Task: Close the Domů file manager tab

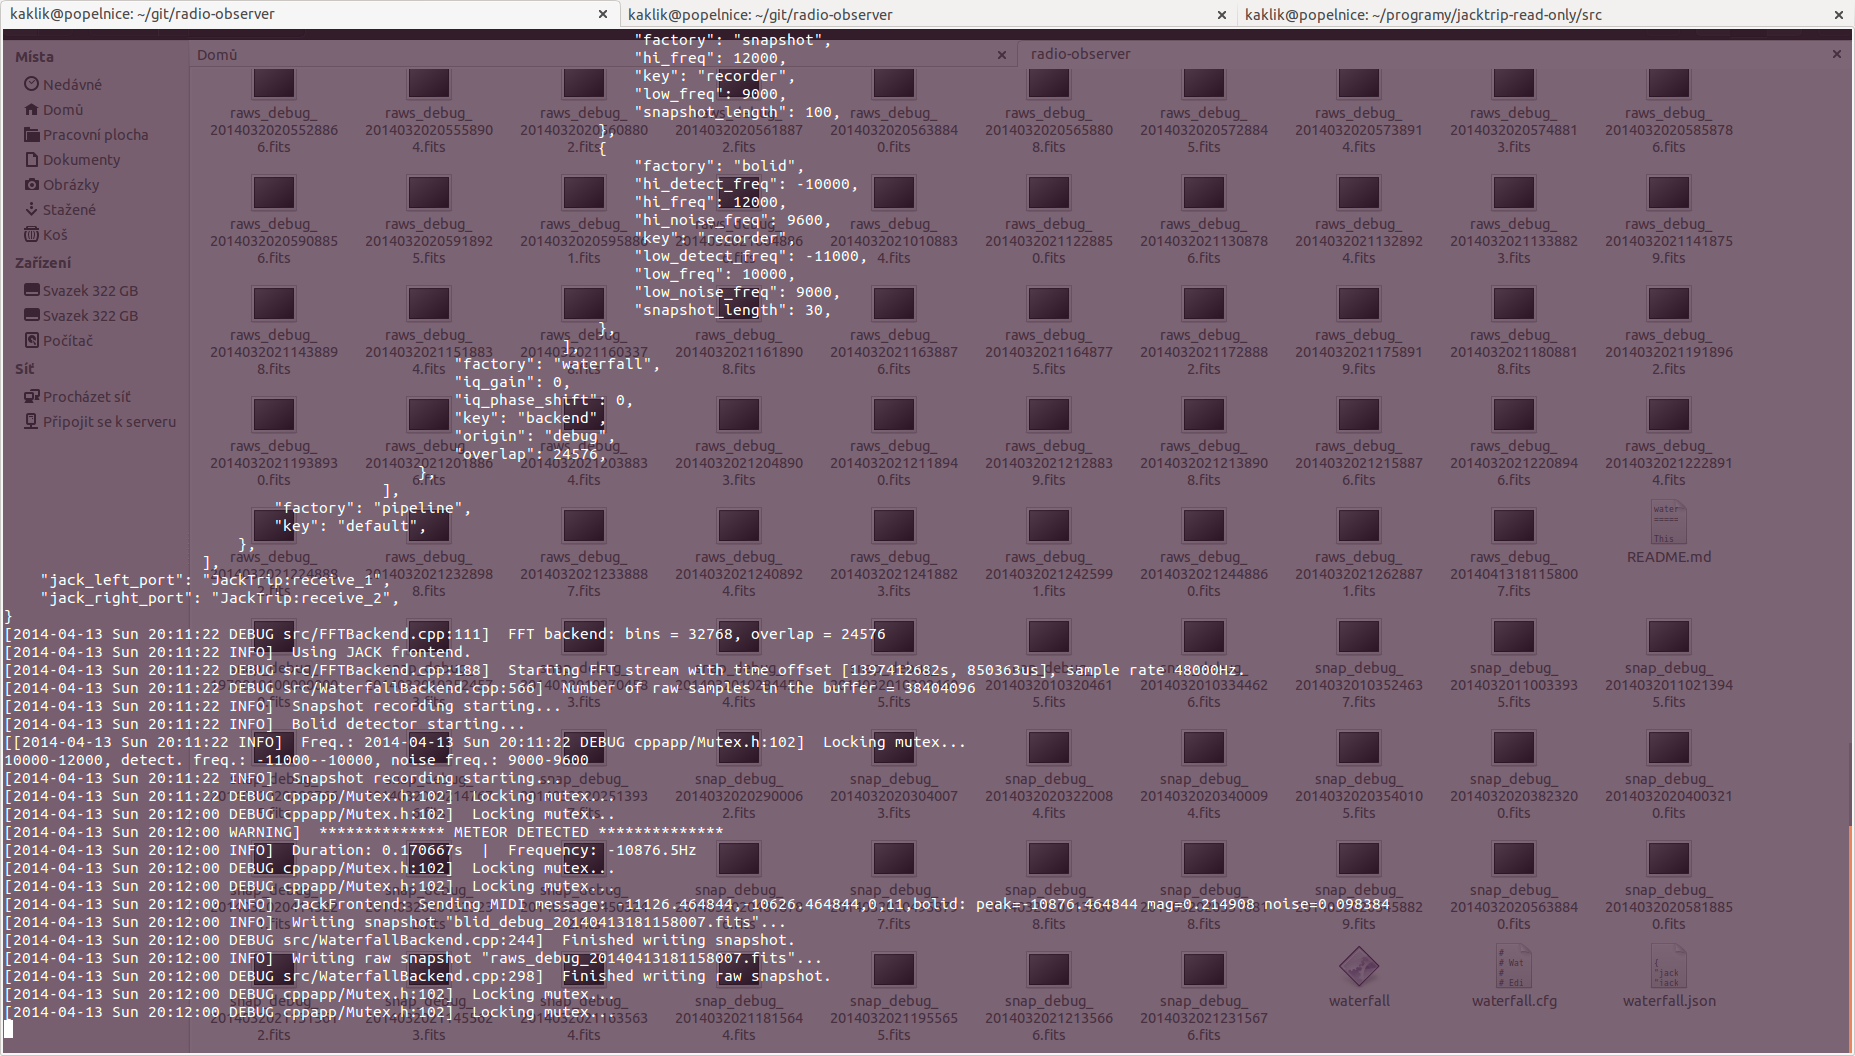Action: click(x=1001, y=55)
